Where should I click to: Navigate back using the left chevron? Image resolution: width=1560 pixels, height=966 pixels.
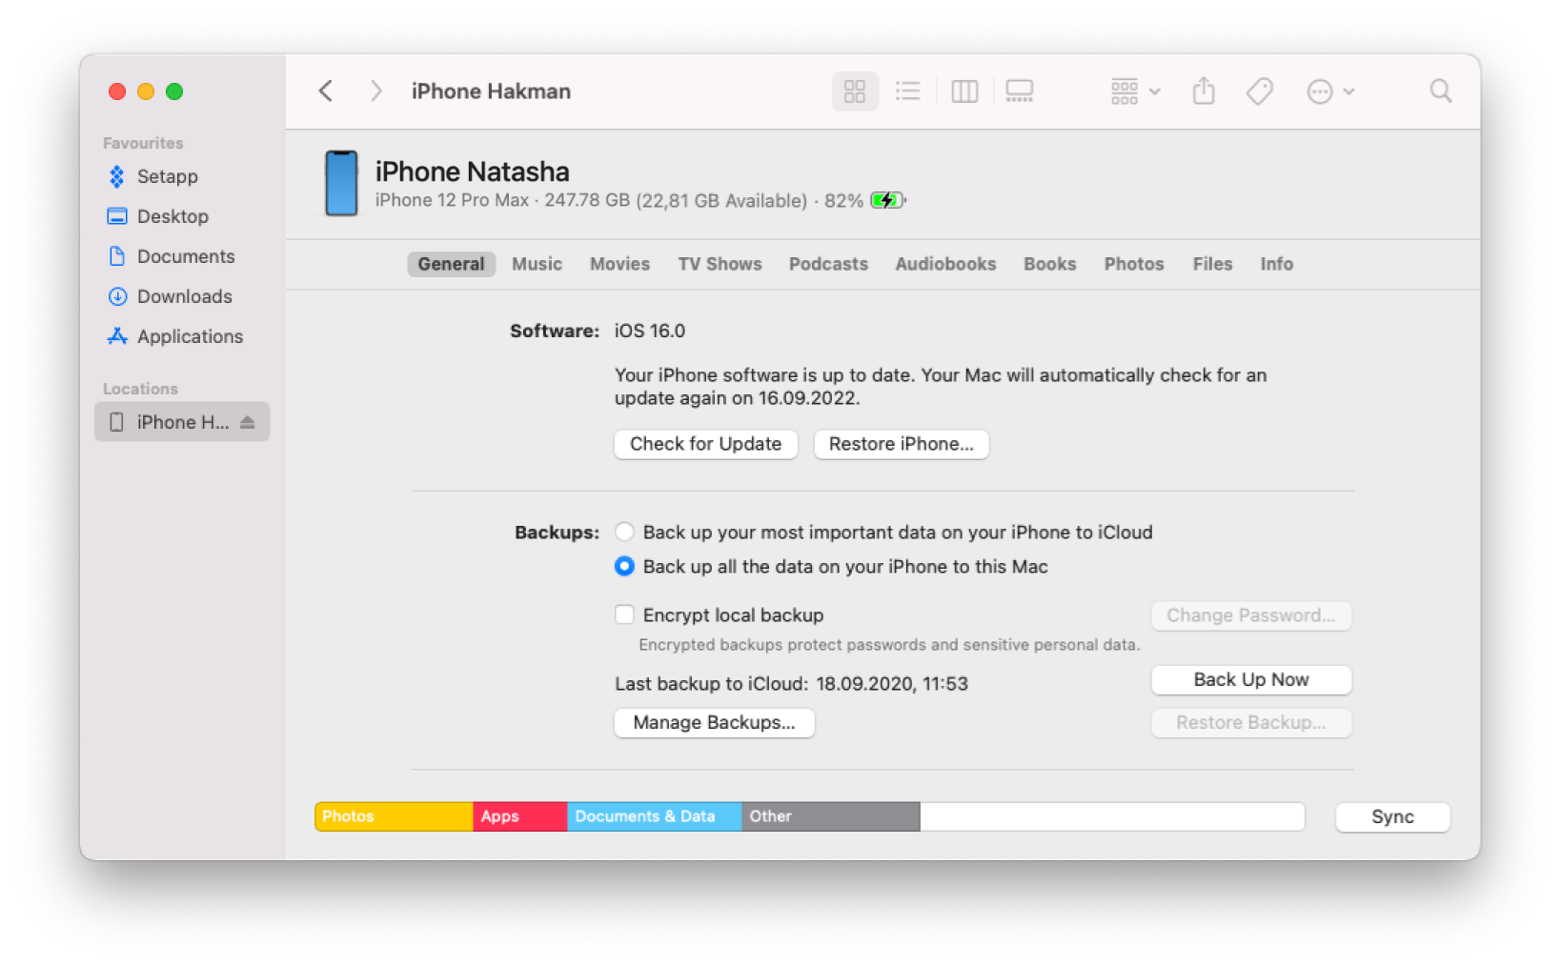point(325,91)
